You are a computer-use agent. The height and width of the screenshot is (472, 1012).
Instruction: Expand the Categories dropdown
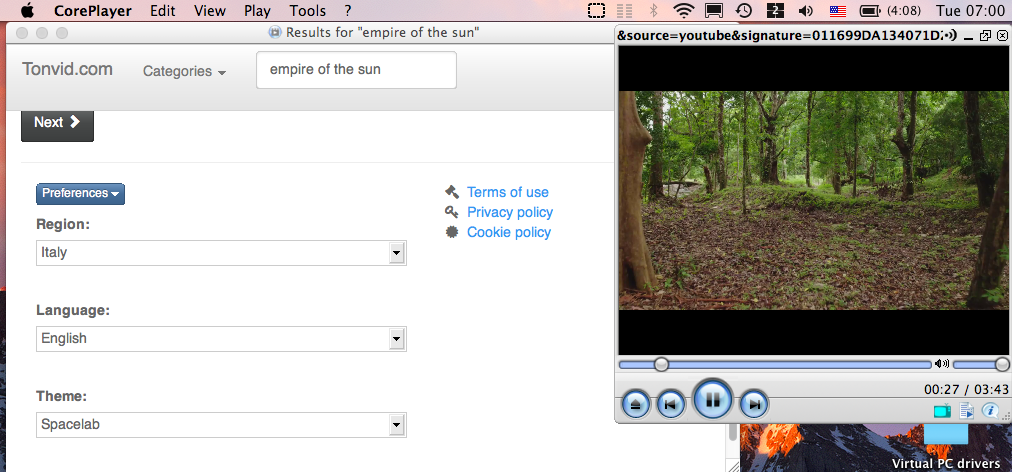(x=185, y=71)
